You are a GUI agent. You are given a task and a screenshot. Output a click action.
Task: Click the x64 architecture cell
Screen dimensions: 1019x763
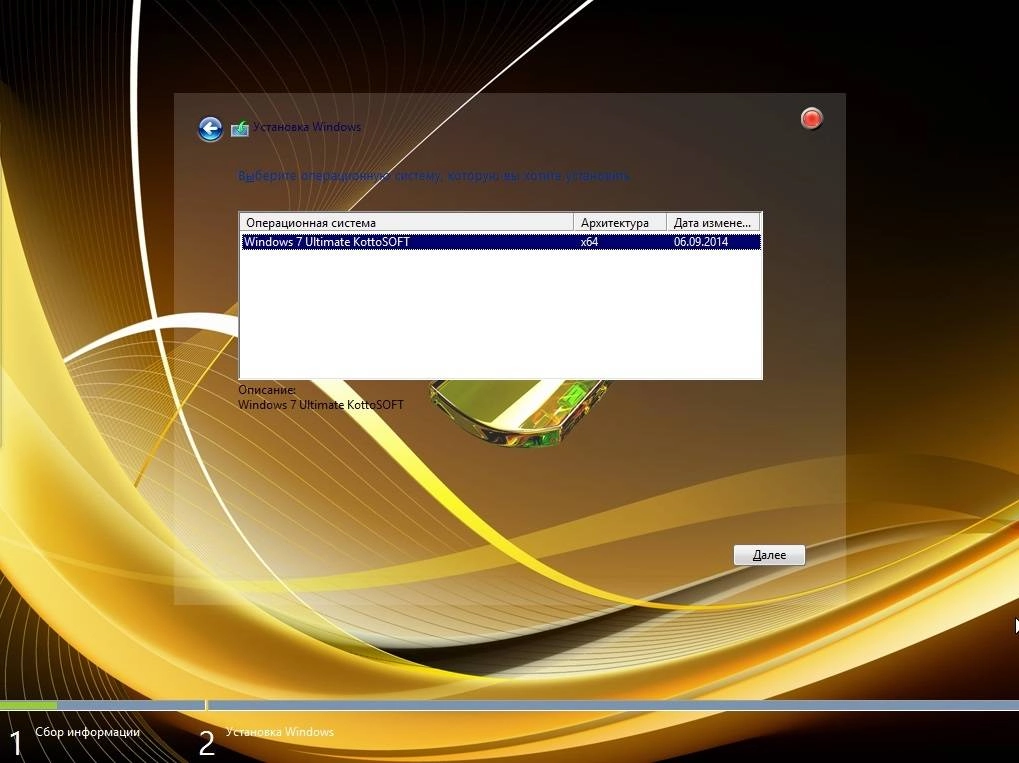589,242
